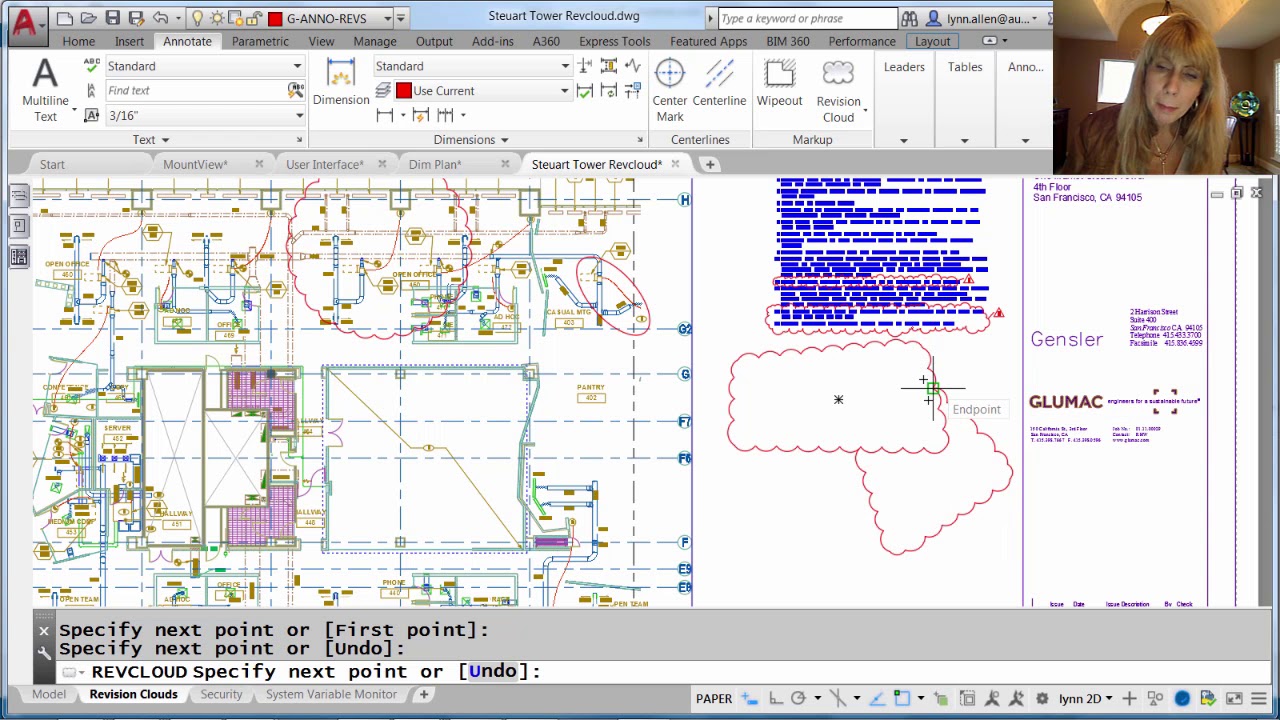Click the red Use Current color swatch
The image size is (1280, 720).
[x=404, y=91]
